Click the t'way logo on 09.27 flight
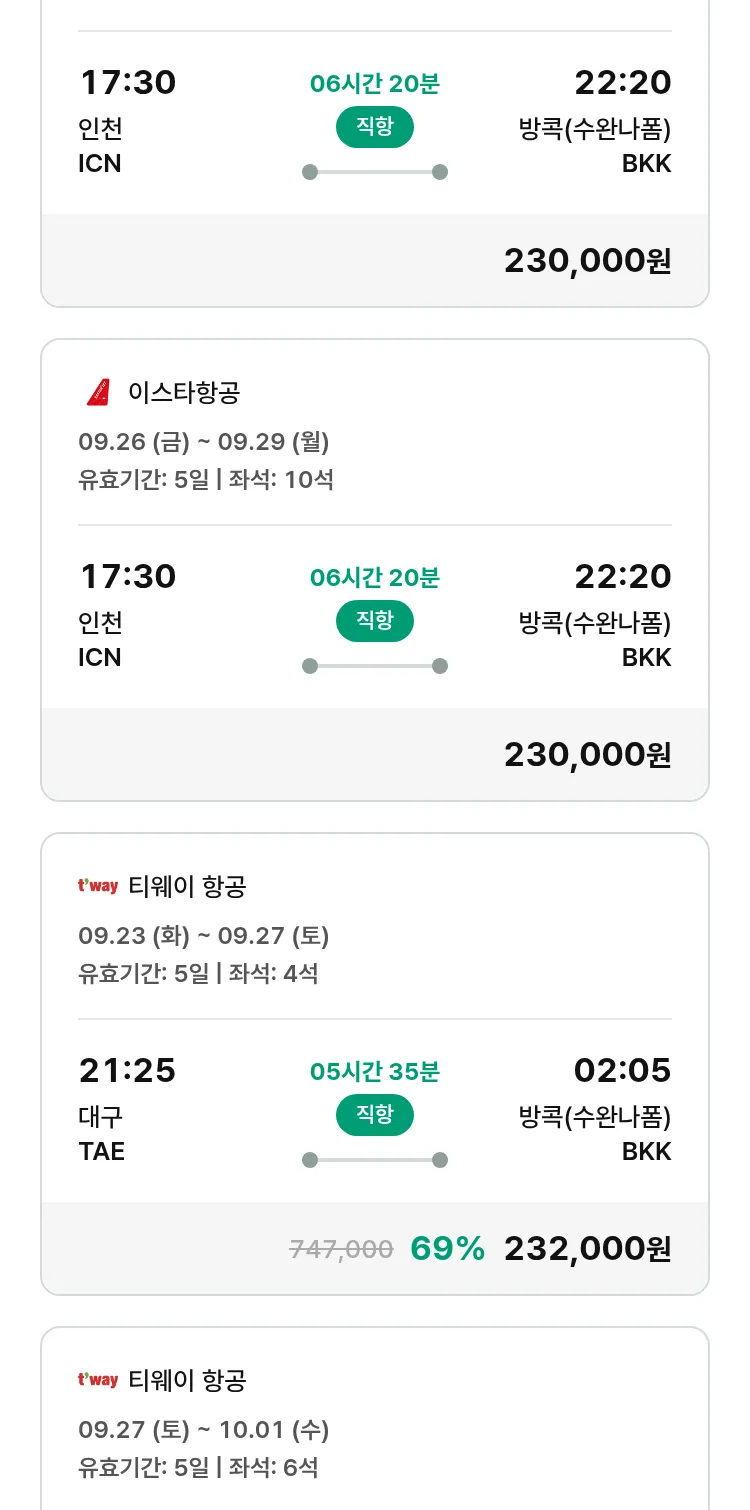 click(98, 1380)
